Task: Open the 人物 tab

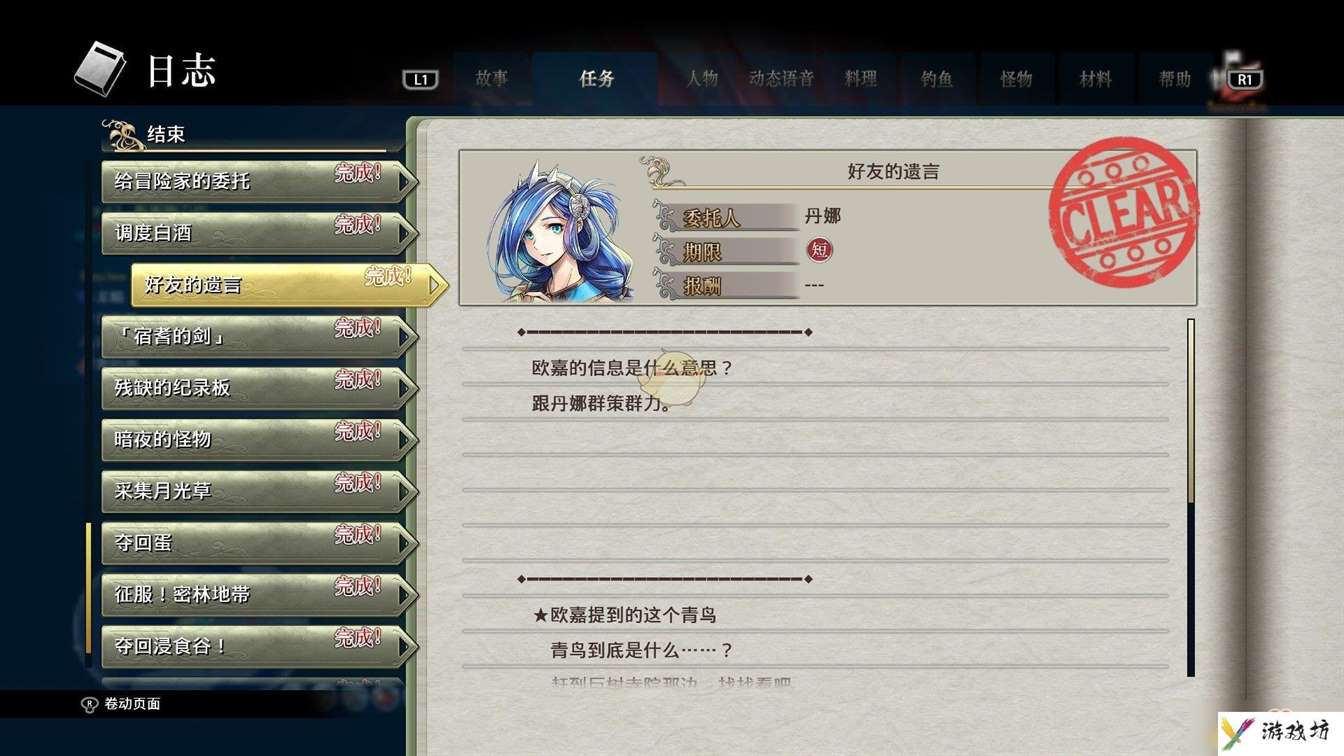Action: pos(702,79)
